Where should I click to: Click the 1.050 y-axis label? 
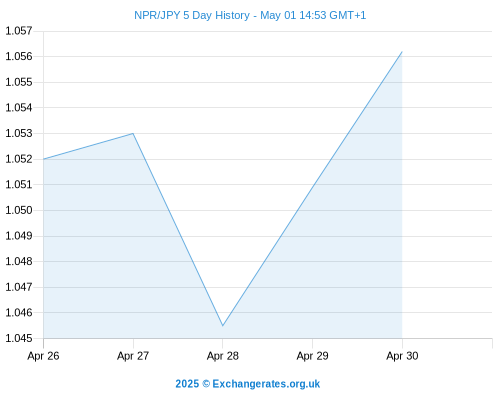click(19, 210)
